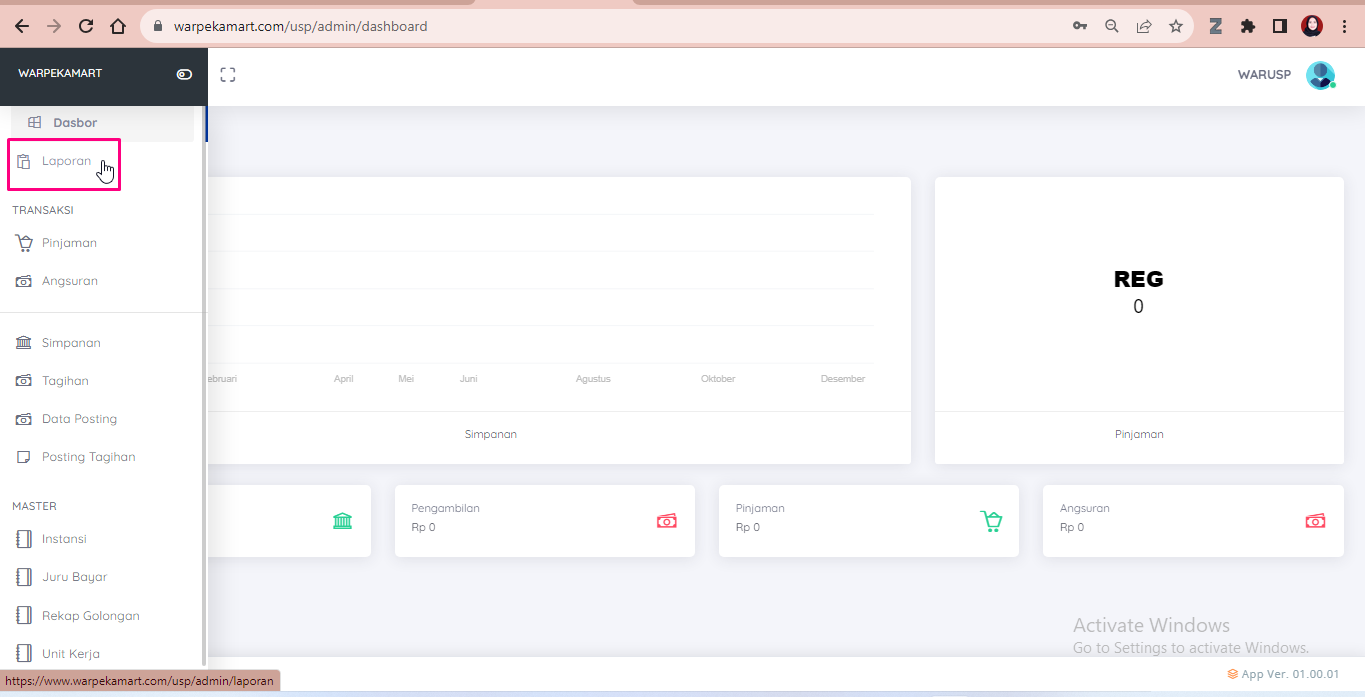Click the Pengambilan card money icon
1365x697 pixels.
point(667,521)
